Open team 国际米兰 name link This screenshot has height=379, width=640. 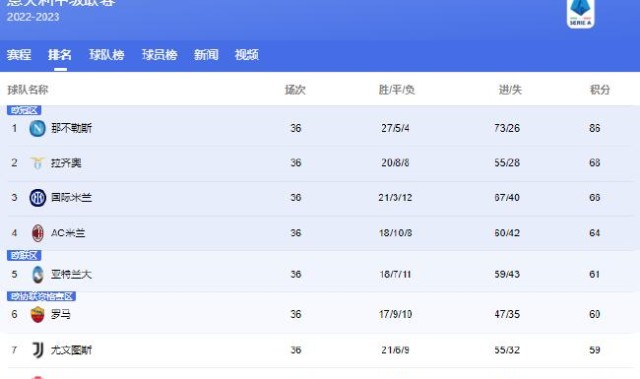pyautogui.click(x=71, y=198)
